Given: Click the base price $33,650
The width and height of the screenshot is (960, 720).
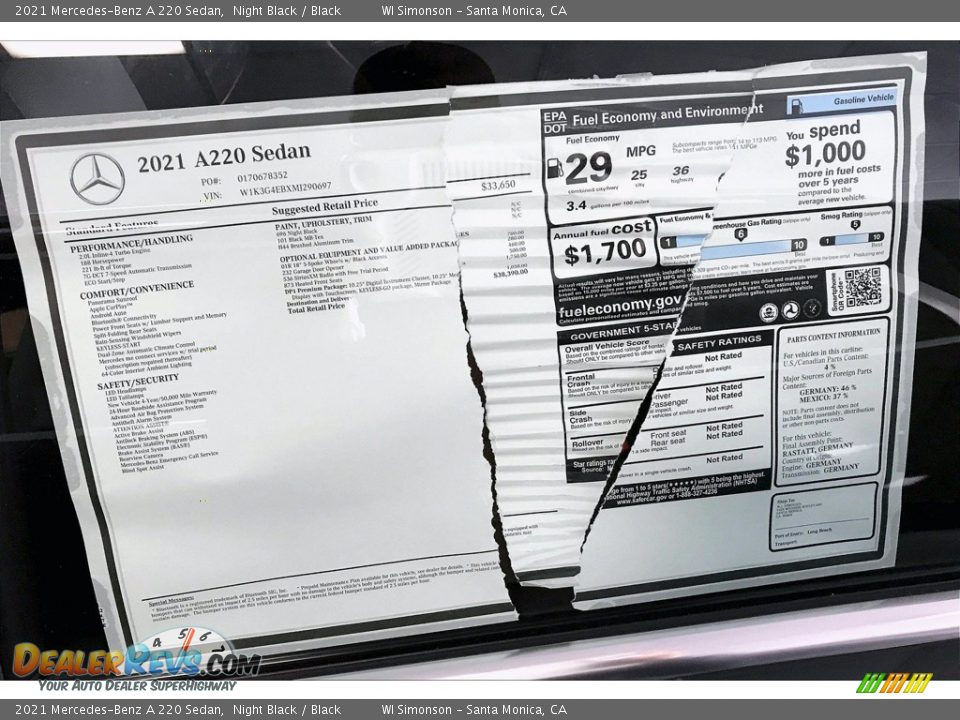Looking at the screenshot, I should point(498,185).
